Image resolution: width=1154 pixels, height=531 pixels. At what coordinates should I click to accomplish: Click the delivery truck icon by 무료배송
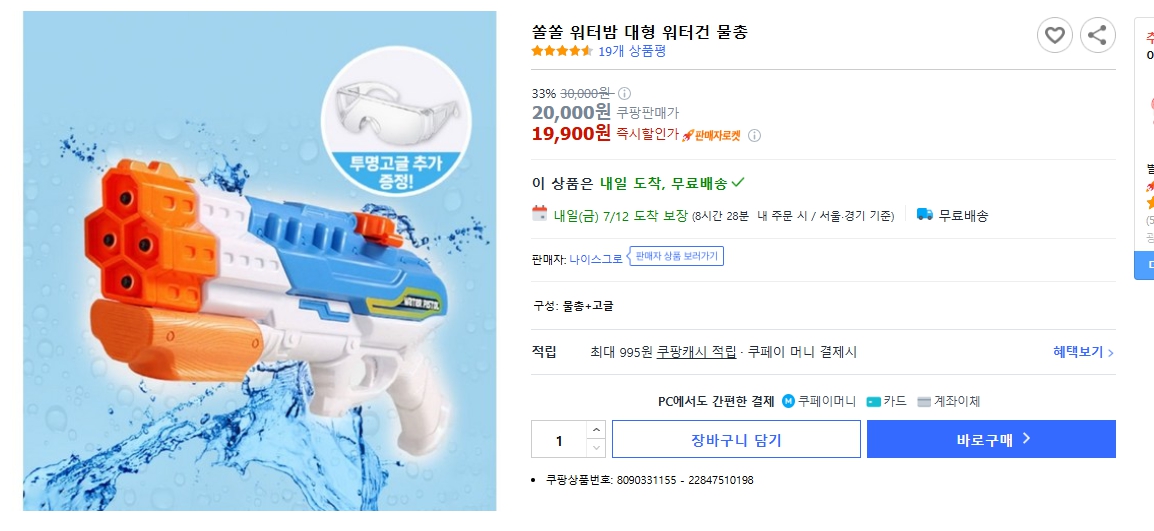pos(925,214)
